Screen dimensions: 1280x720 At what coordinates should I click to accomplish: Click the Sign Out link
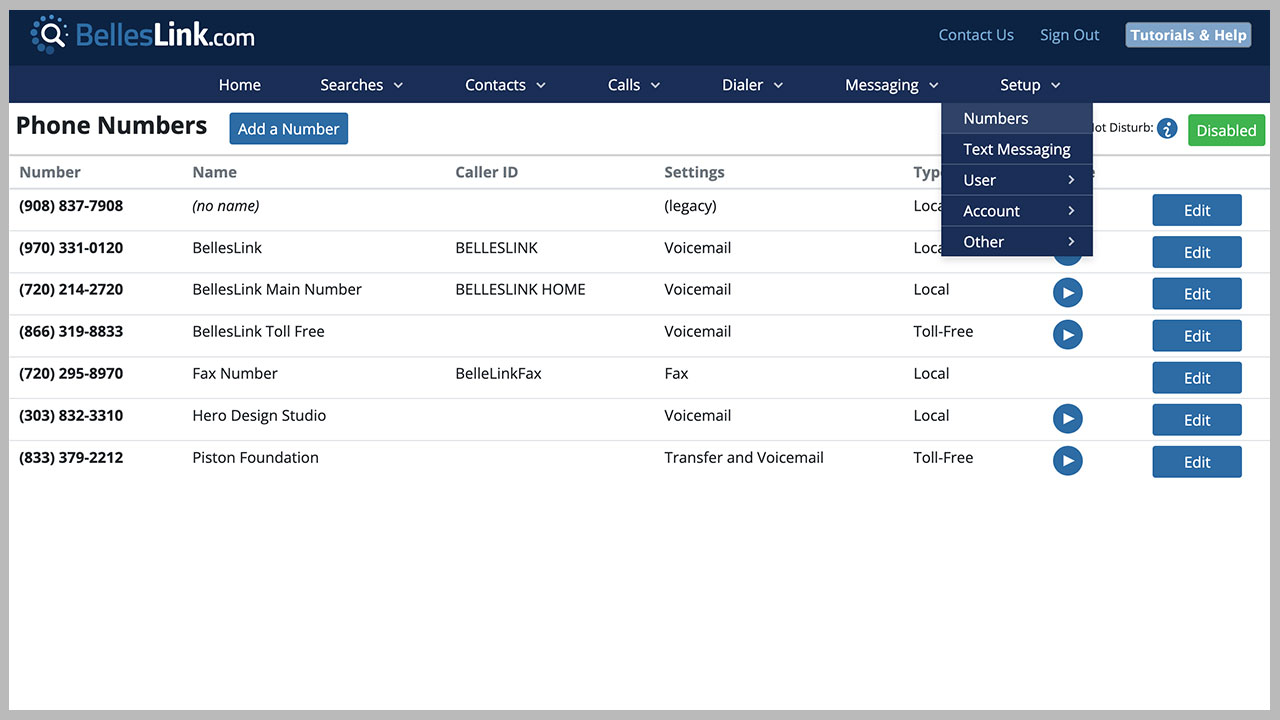click(x=1069, y=35)
